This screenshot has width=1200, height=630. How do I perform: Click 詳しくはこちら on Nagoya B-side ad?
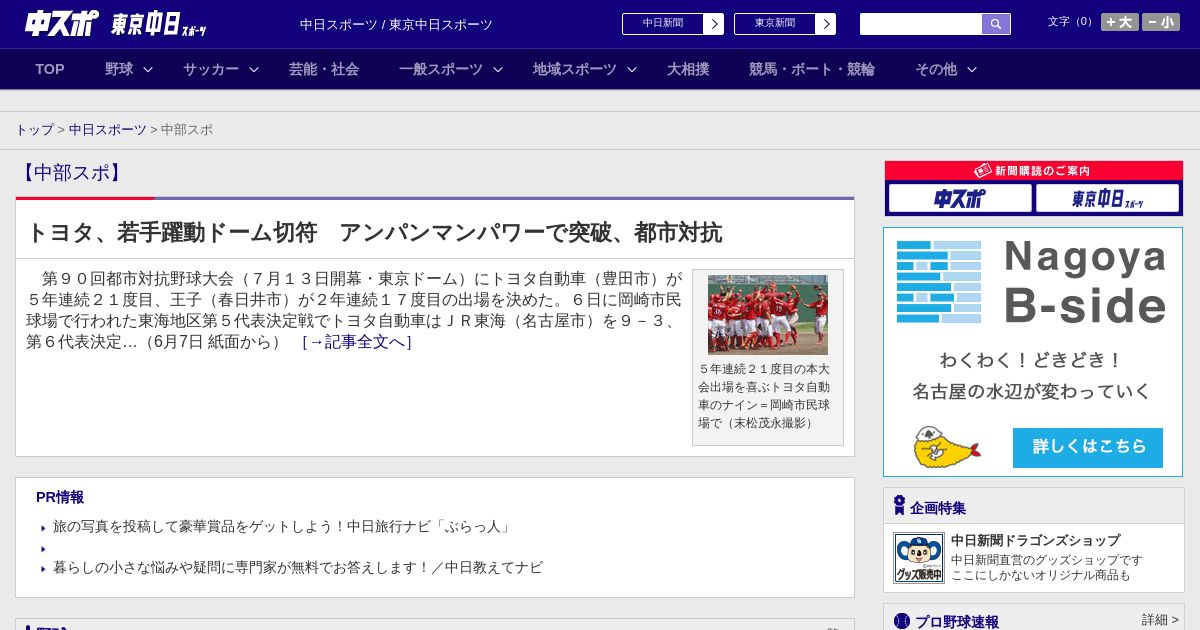[1088, 448]
